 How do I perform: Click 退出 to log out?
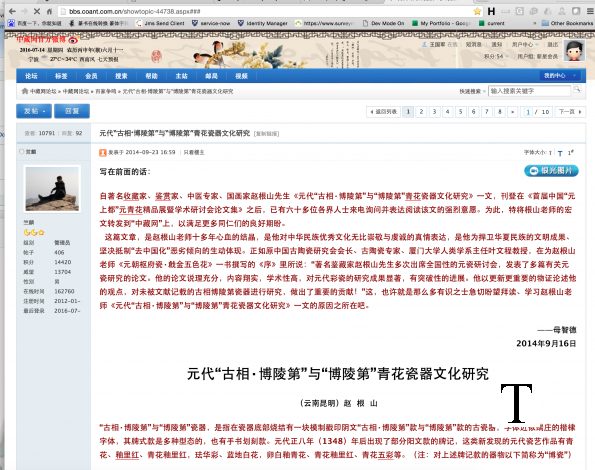[x=552, y=44]
